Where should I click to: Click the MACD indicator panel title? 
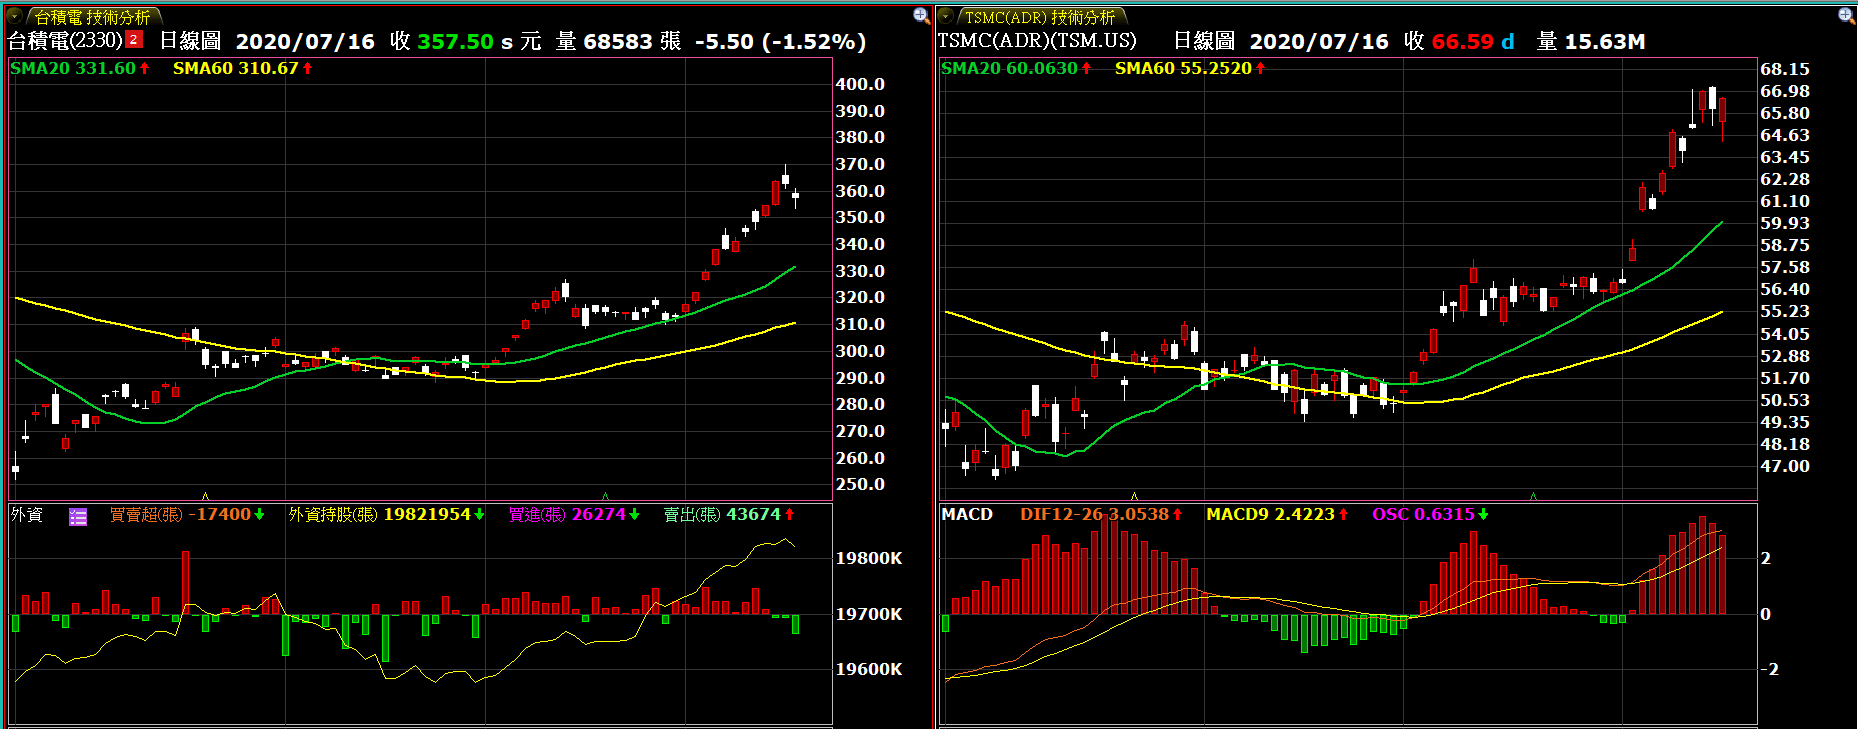click(967, 515)
